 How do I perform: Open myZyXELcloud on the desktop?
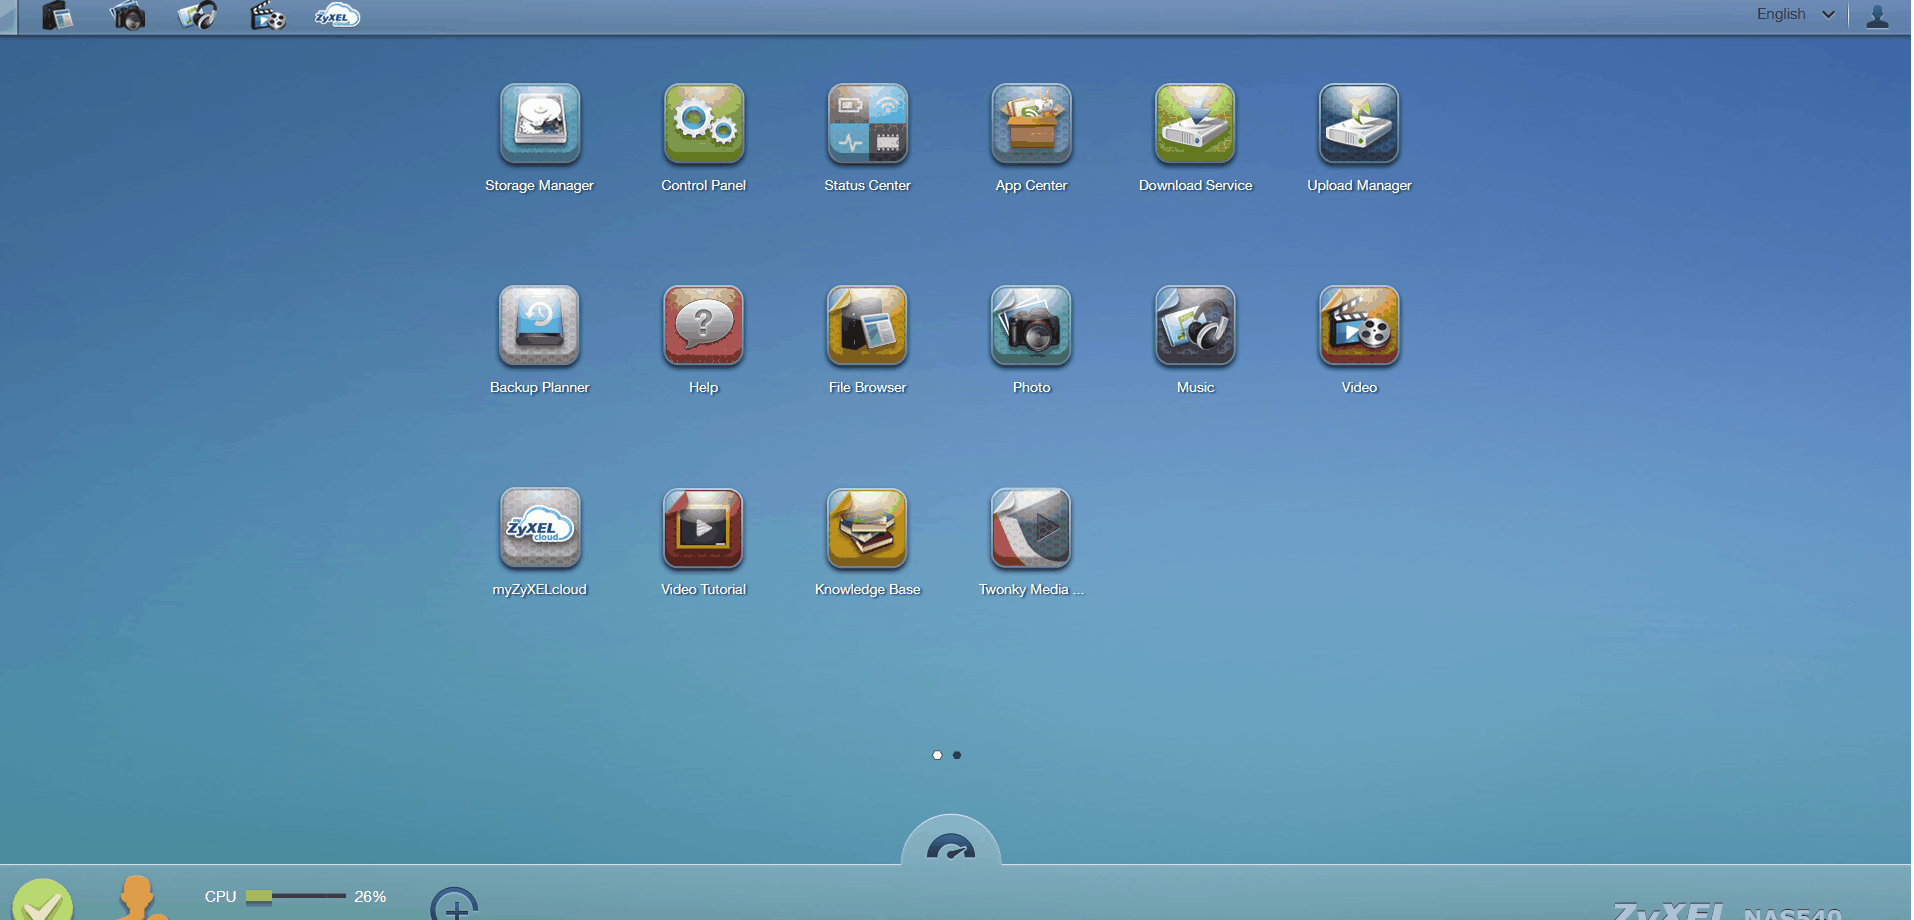(x=540, y=528)
